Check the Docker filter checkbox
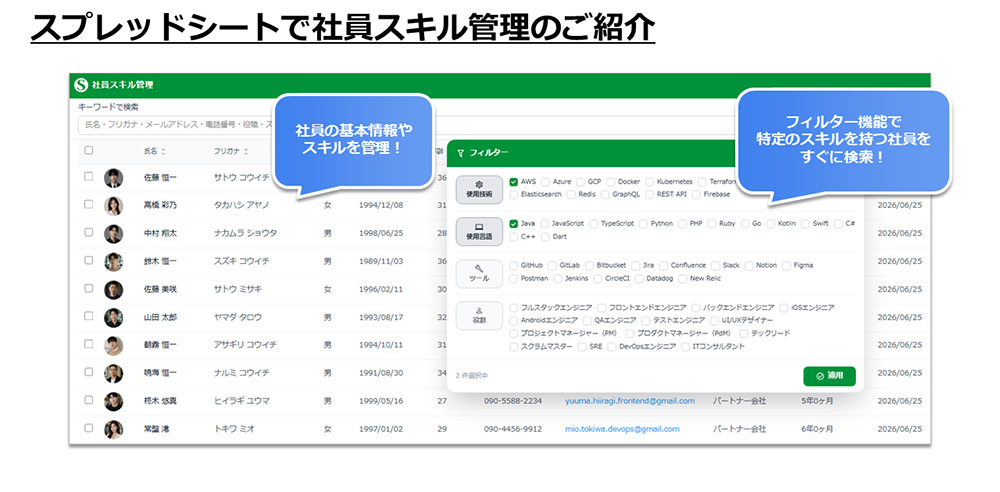This screenshot has width=1000, height=492. (x=611, y=182)
